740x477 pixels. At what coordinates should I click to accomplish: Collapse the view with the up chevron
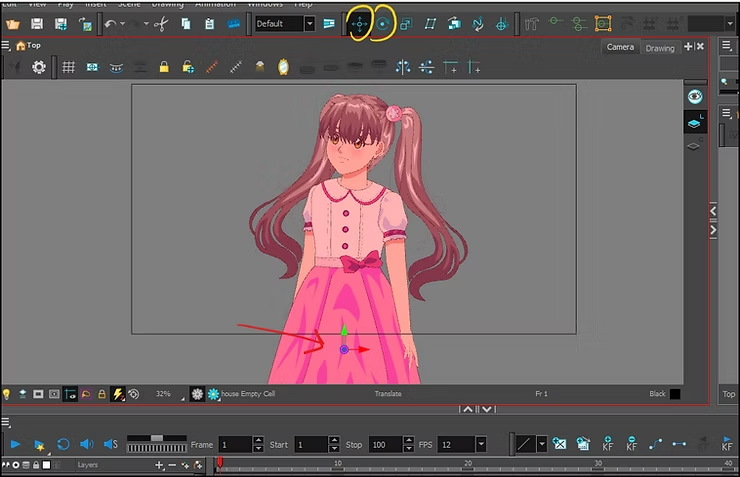[x=467, y=409]
